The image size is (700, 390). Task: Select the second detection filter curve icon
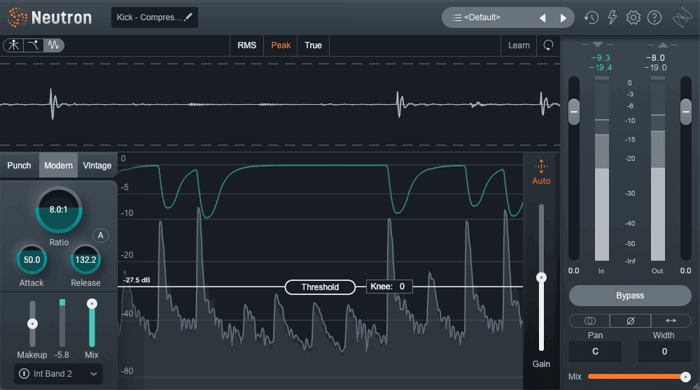[33, 45]
